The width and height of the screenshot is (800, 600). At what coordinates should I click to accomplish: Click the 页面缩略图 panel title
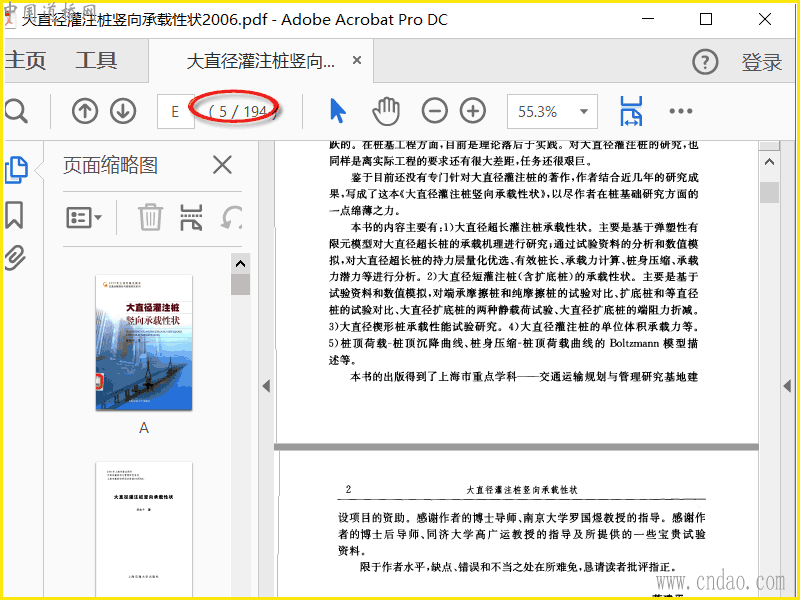pos(110,165)
